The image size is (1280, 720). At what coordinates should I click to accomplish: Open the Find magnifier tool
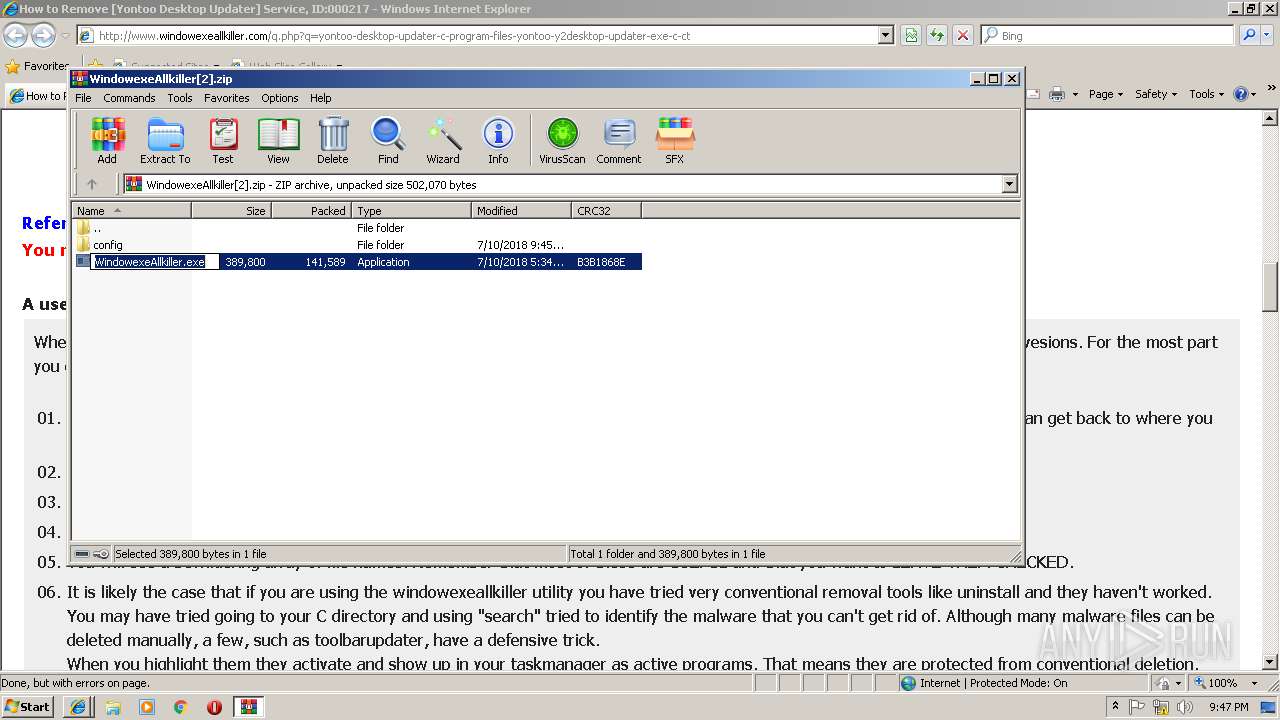(388, 140)
